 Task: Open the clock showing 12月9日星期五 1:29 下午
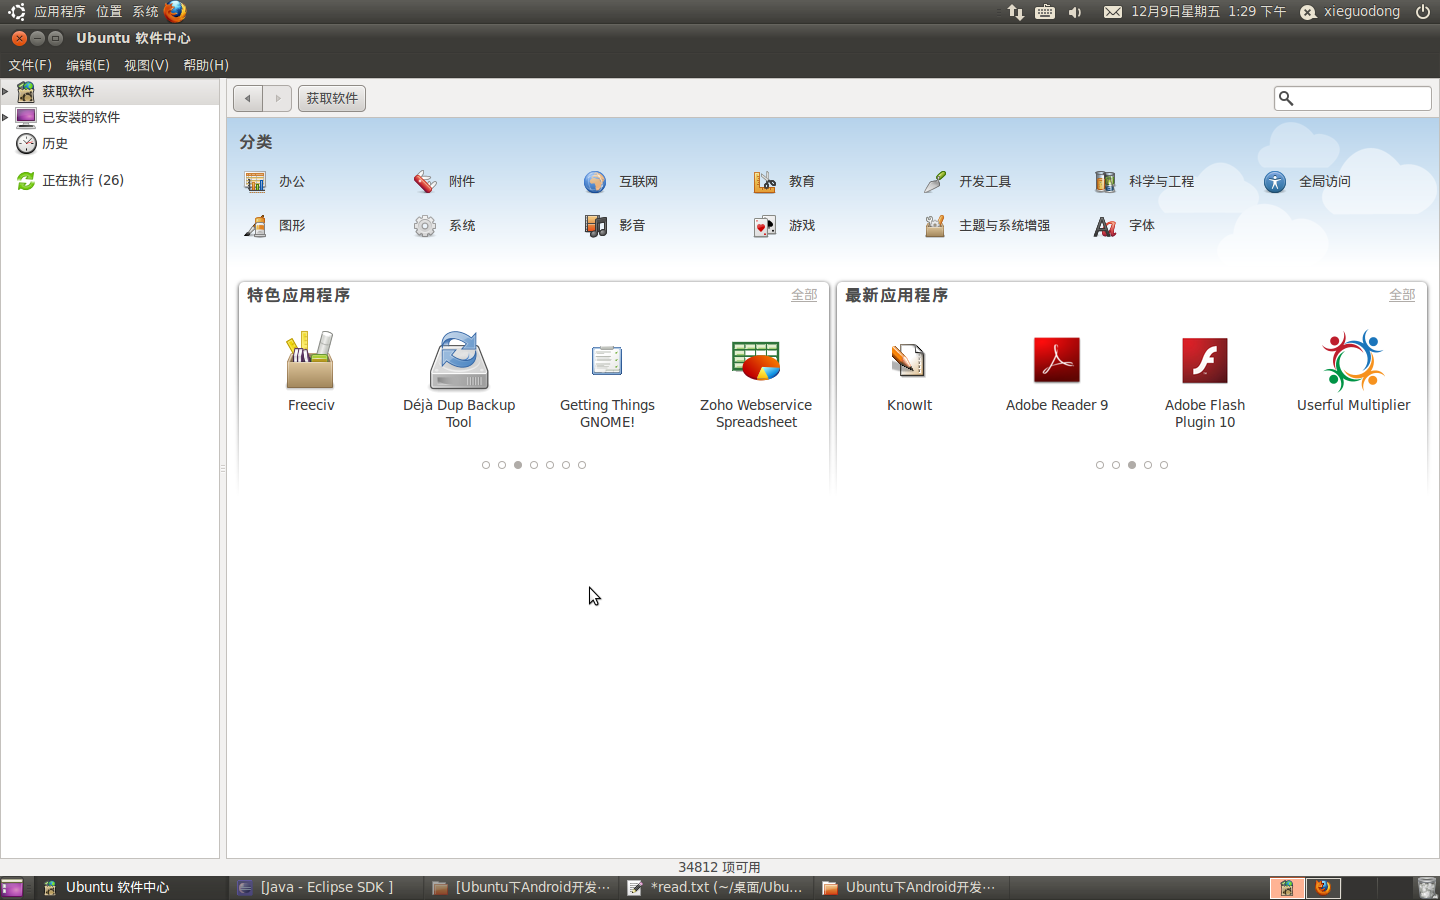[x=1209, y=12]
